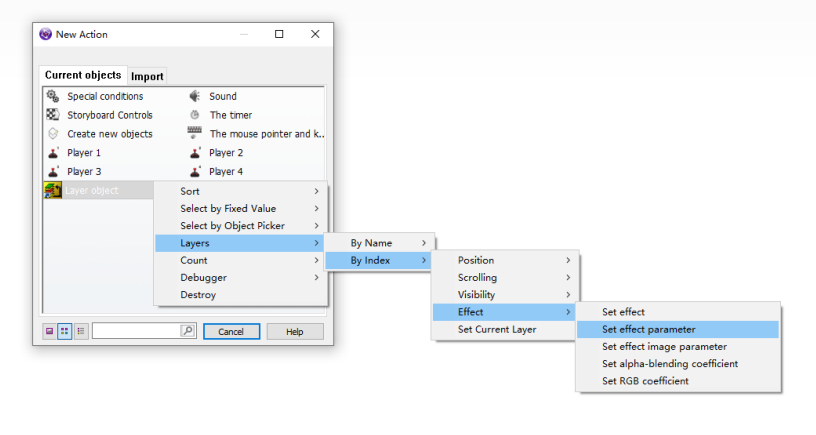The width and height of the screenshot is (816, 435).
Task: Open the Effect submenu entry
Action: pos(504,312)
